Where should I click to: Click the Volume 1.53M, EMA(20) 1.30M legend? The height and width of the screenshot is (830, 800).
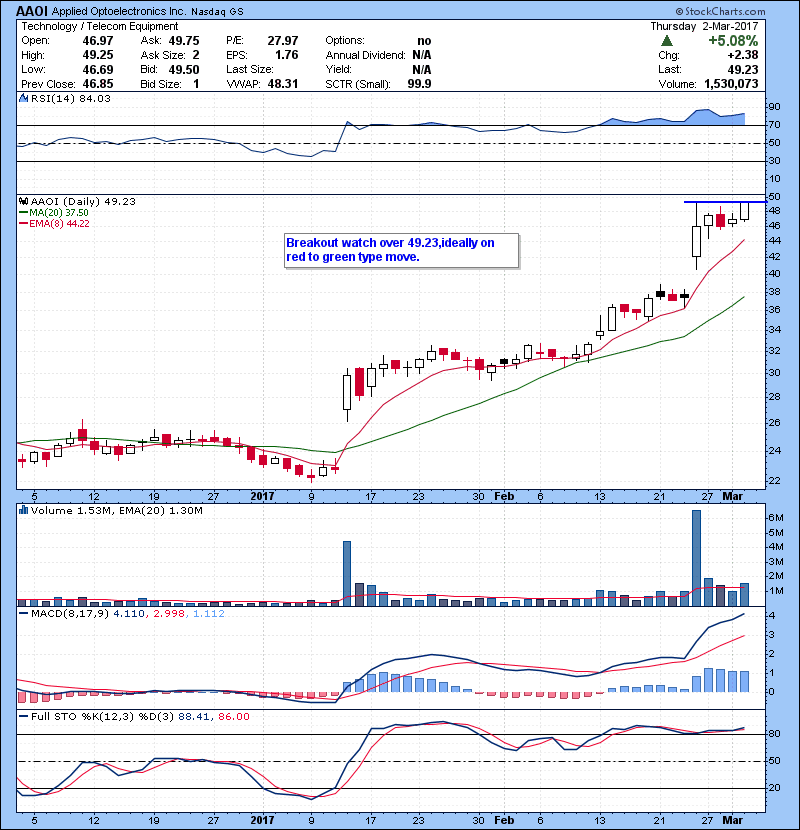pos(116,510)
